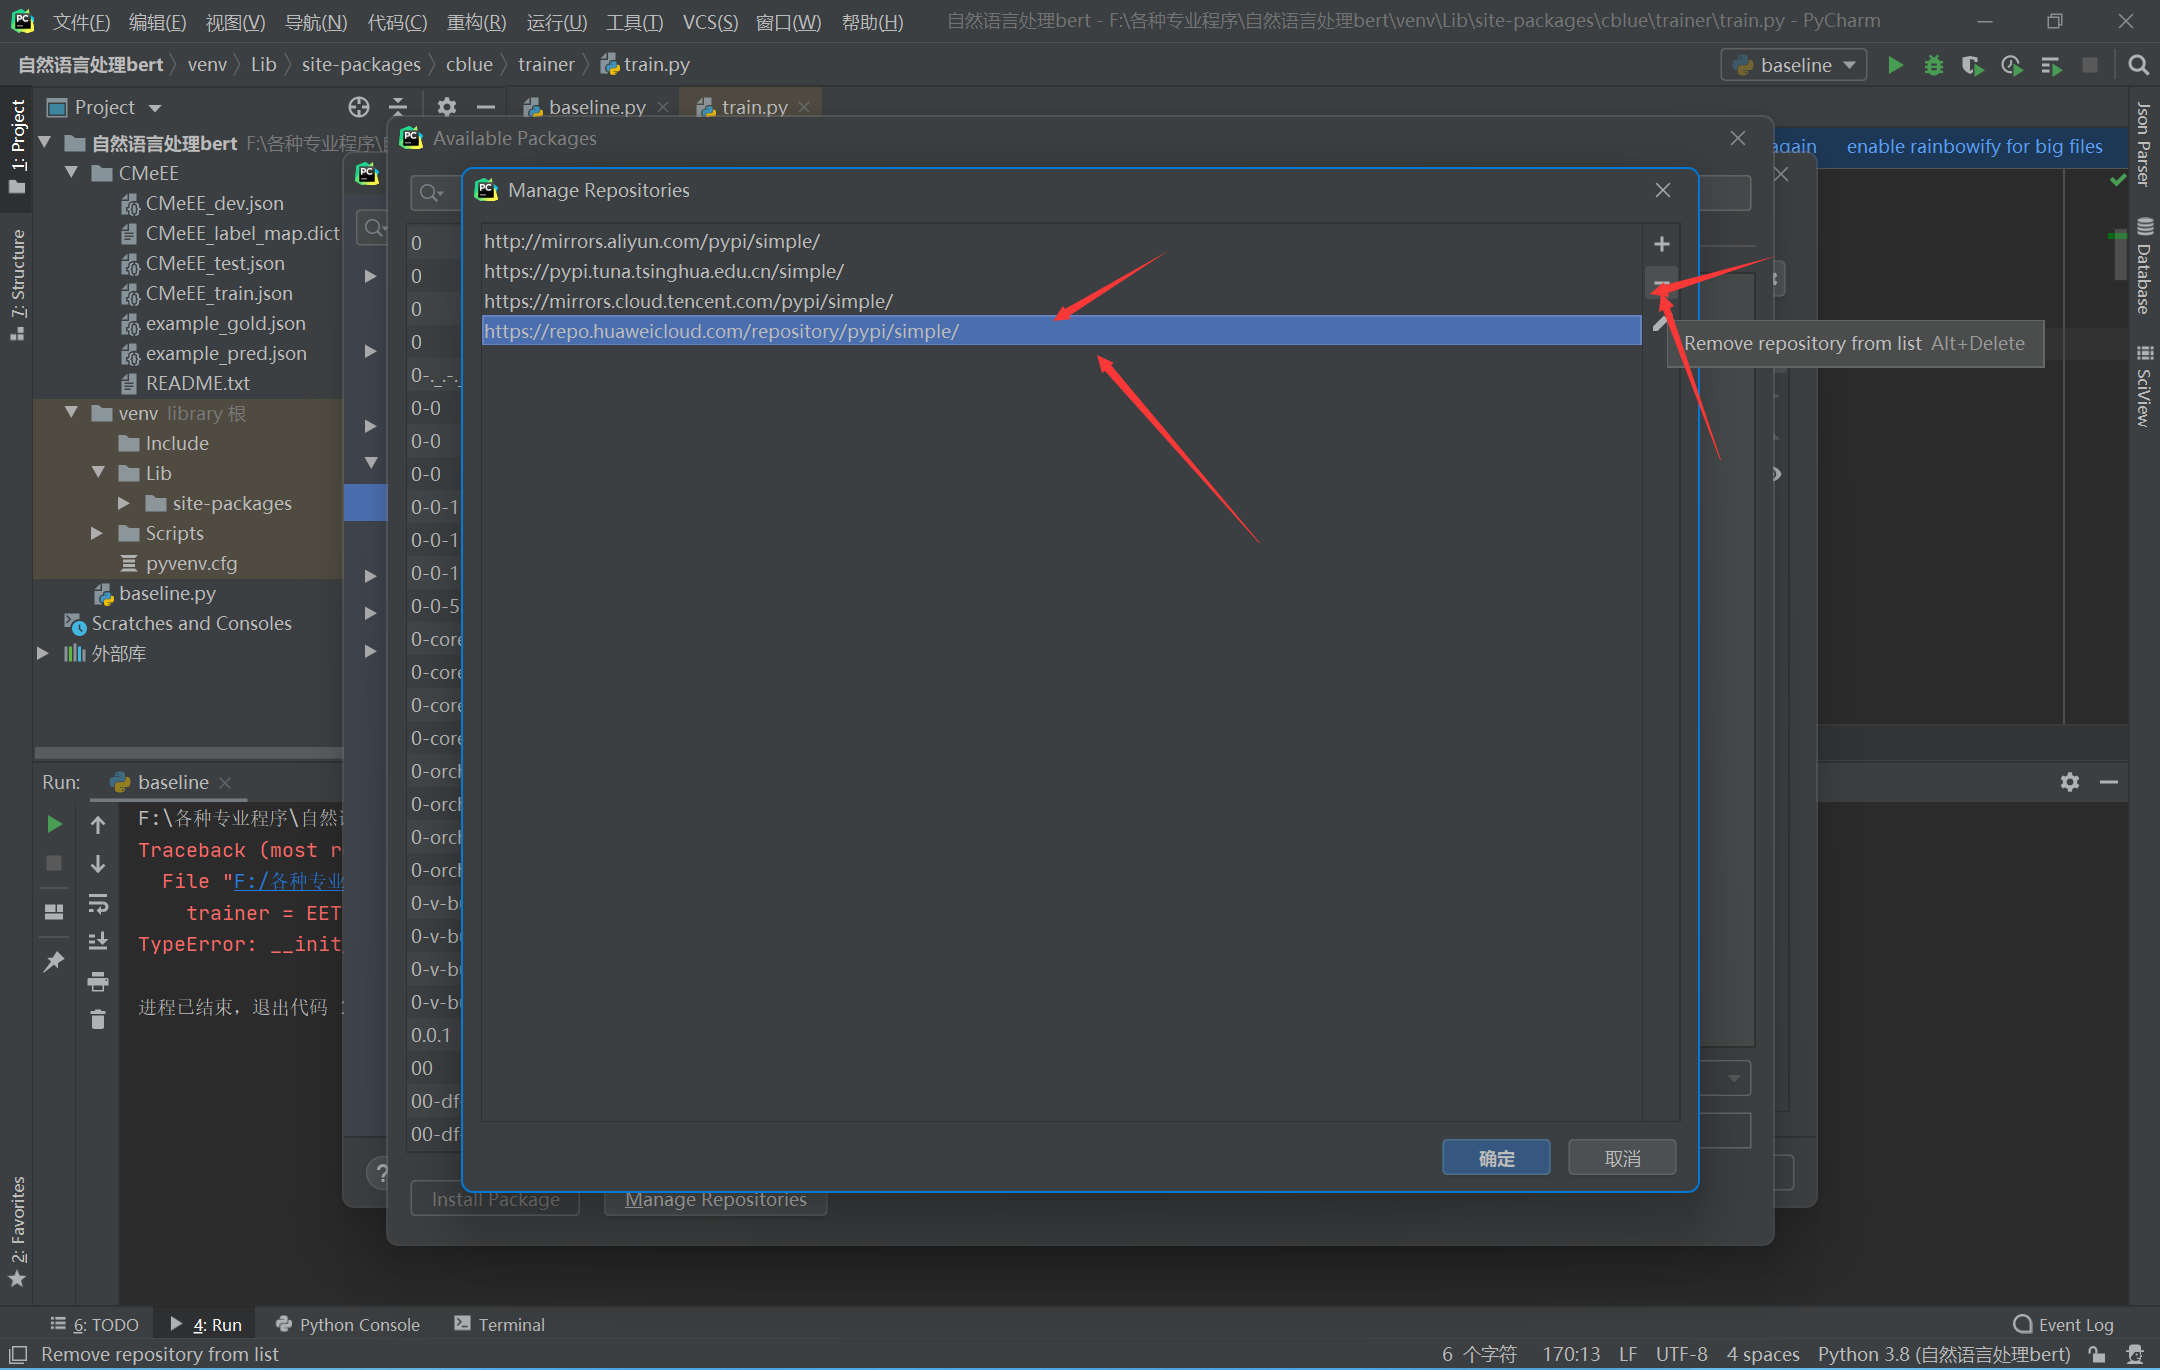This screenshot has height=1370, width=2160.
Task: Open 6: TODO tool tab
Action: click(x=95, y=1324)
